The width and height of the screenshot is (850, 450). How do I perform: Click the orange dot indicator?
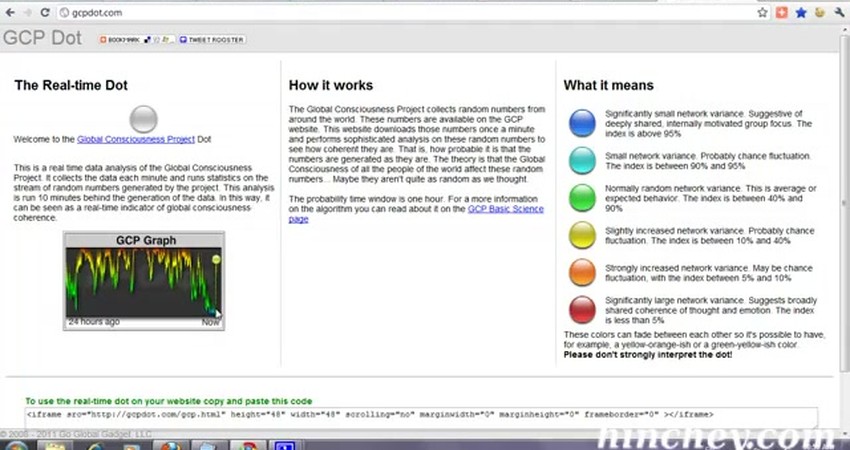(x=582, y=272)
